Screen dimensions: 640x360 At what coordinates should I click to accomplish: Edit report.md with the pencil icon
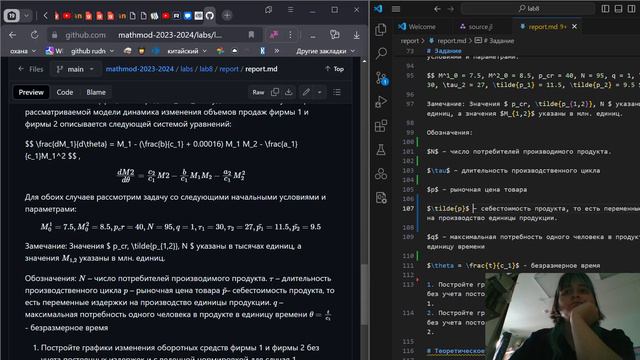[306, 92]
